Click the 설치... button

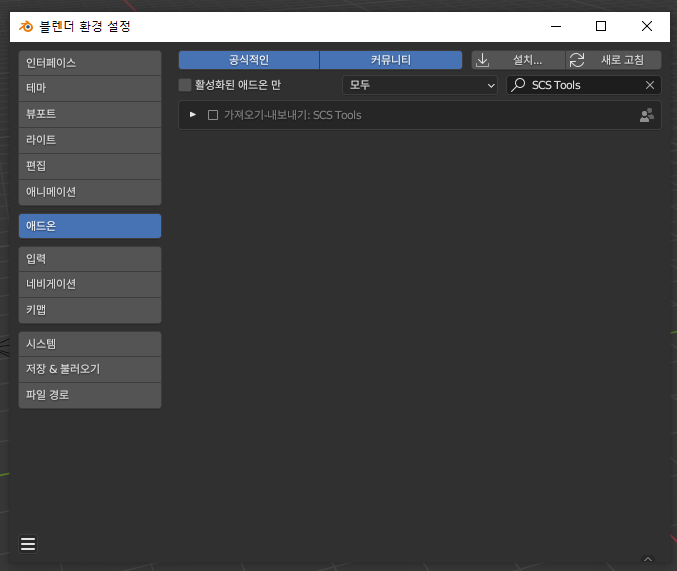(x=518, y=60)
